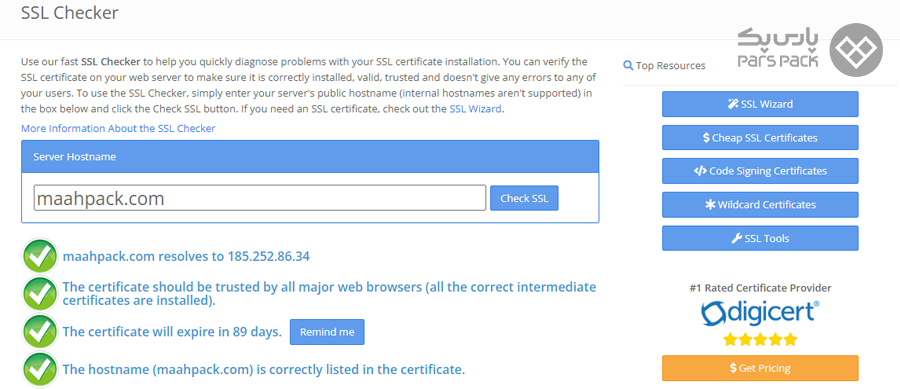Click the Top Resources heading

coord(670,65)
